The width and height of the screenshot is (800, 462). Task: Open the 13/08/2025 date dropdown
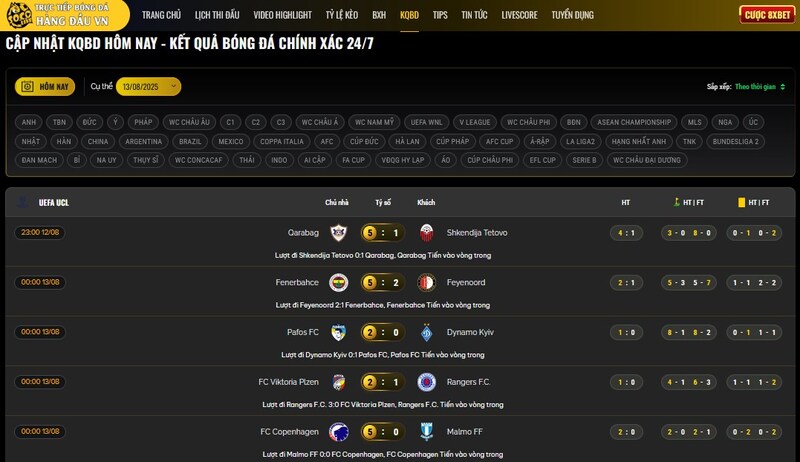tap(148, 87)
